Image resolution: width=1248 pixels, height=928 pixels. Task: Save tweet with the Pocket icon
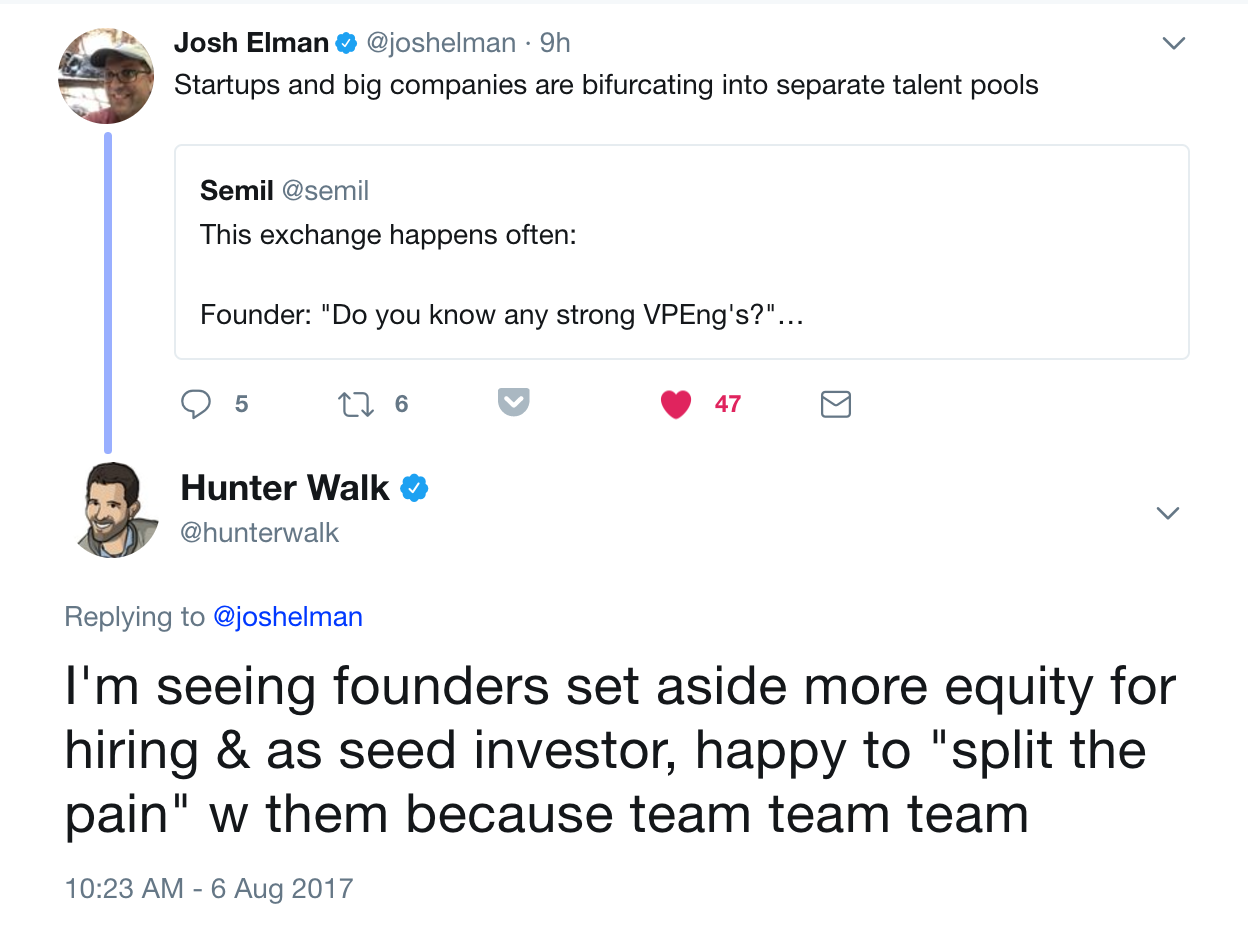click(x=513, y=403)
